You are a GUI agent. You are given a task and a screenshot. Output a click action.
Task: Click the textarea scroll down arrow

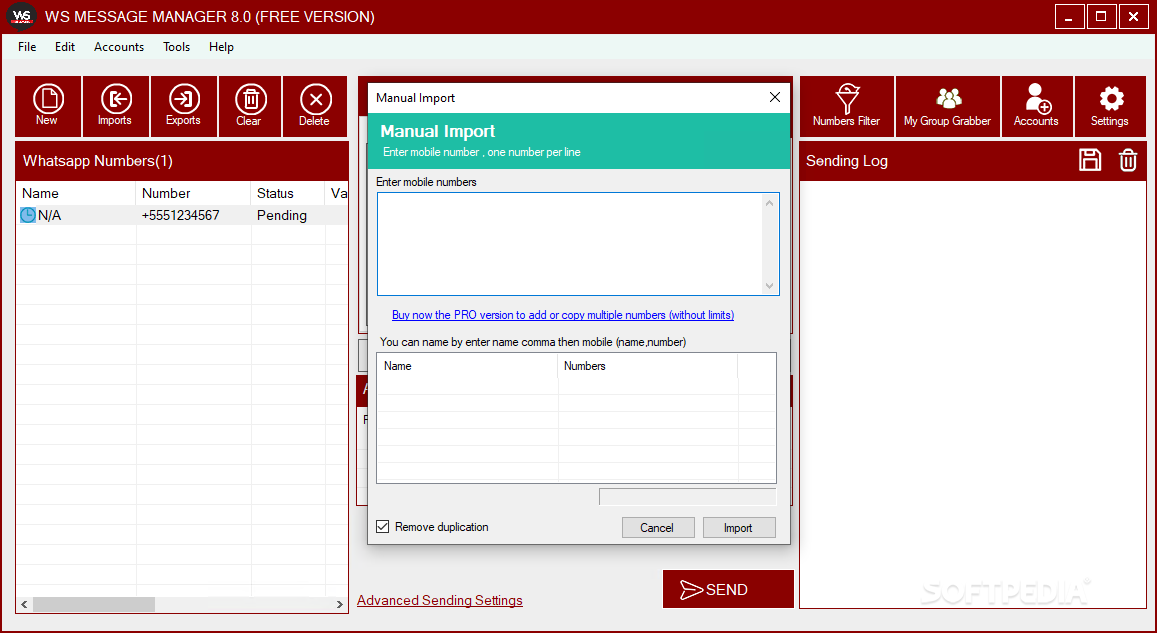(770, 286)
